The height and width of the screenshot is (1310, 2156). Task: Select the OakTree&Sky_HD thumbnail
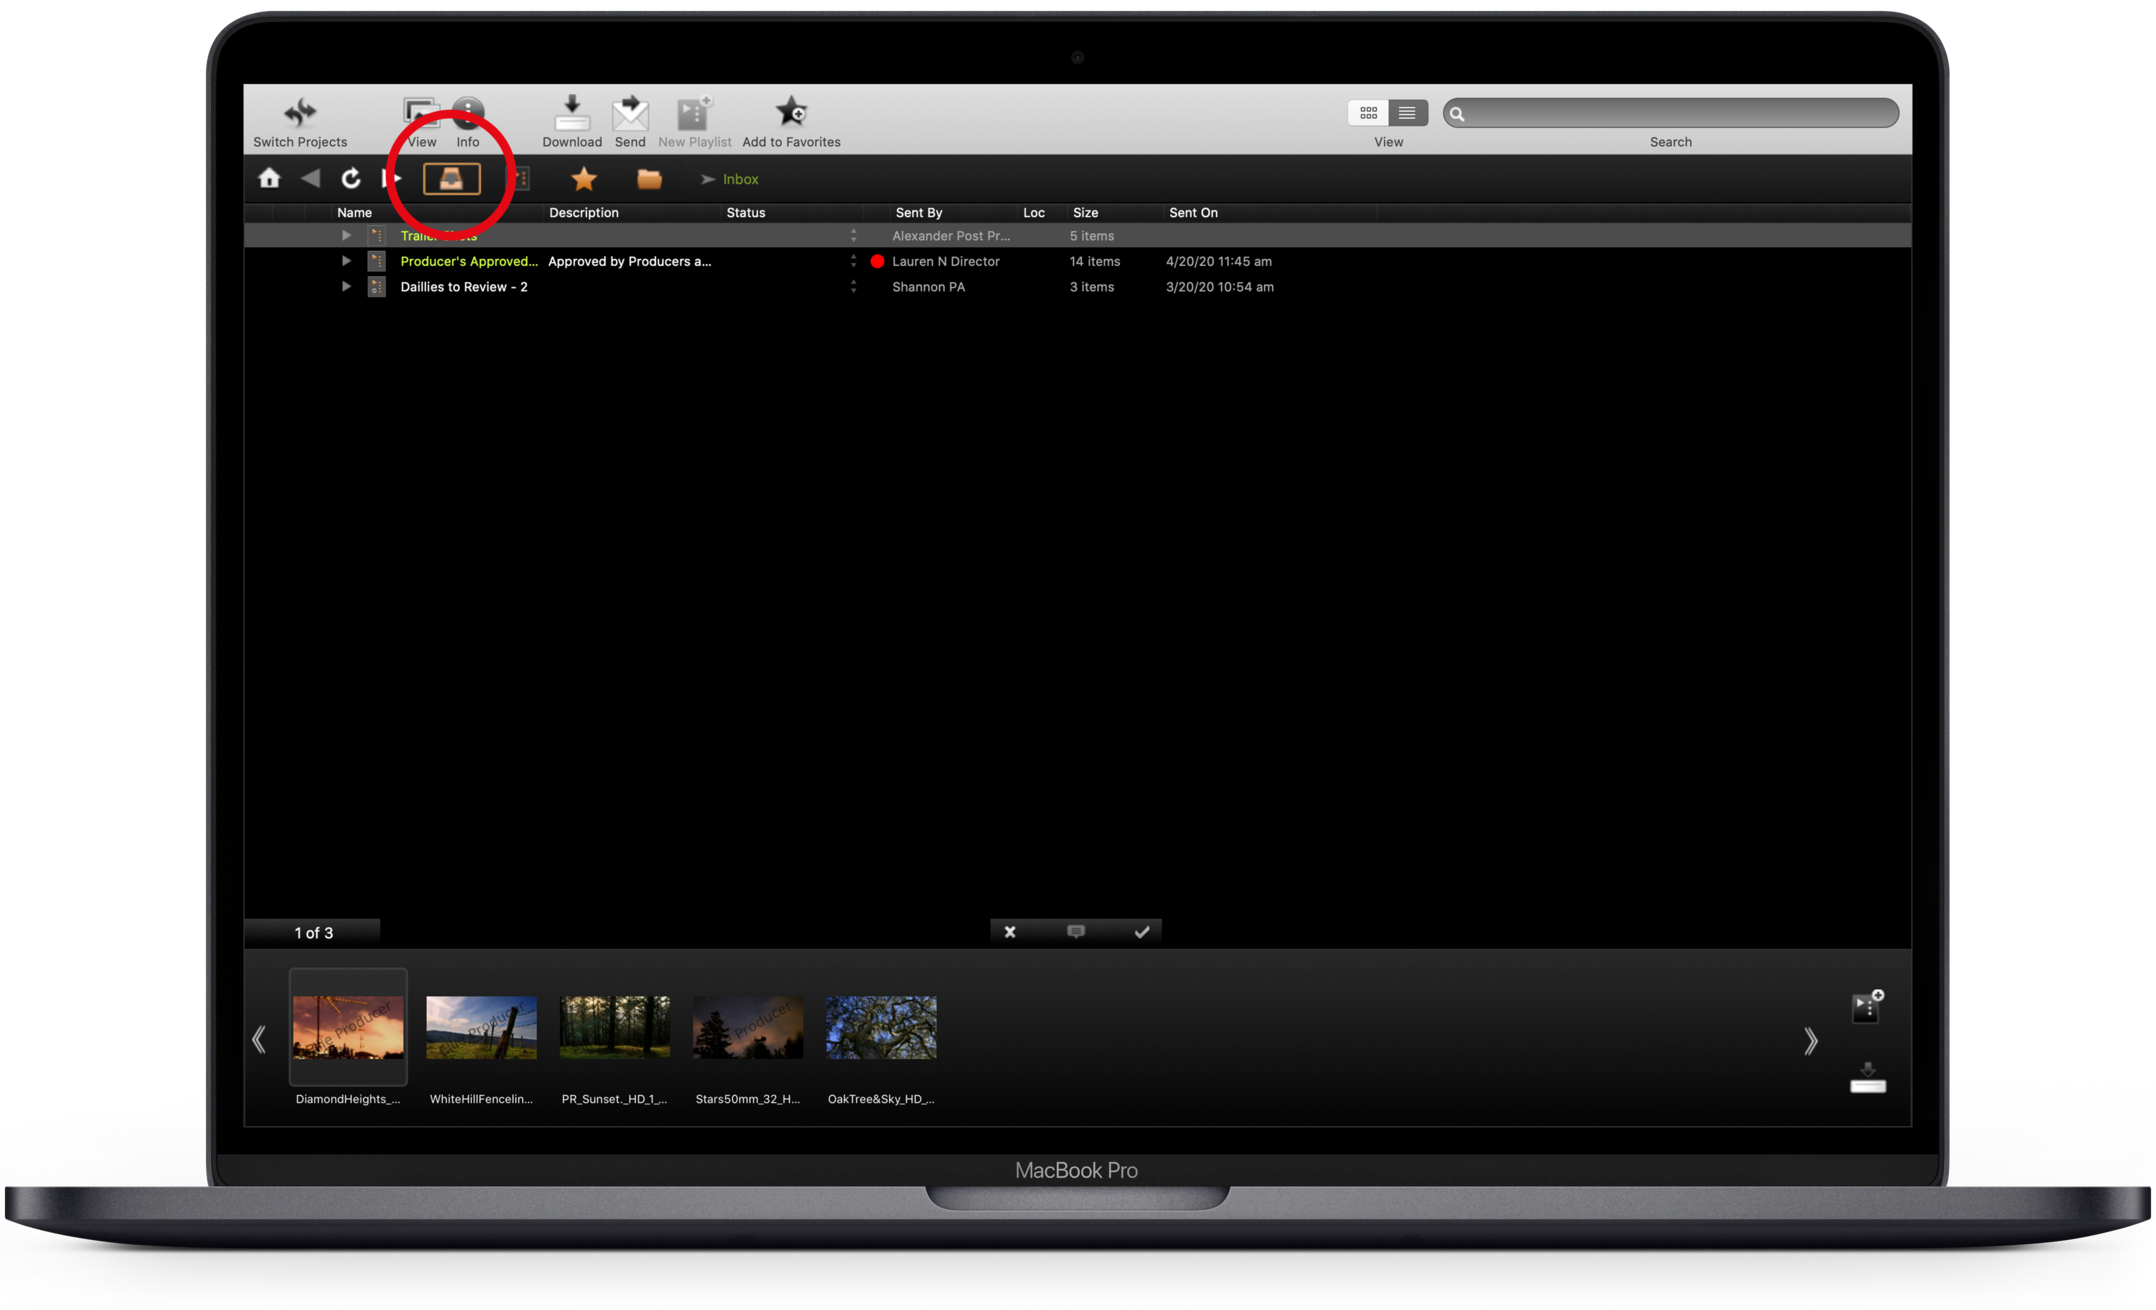(x=881, y=1028)
